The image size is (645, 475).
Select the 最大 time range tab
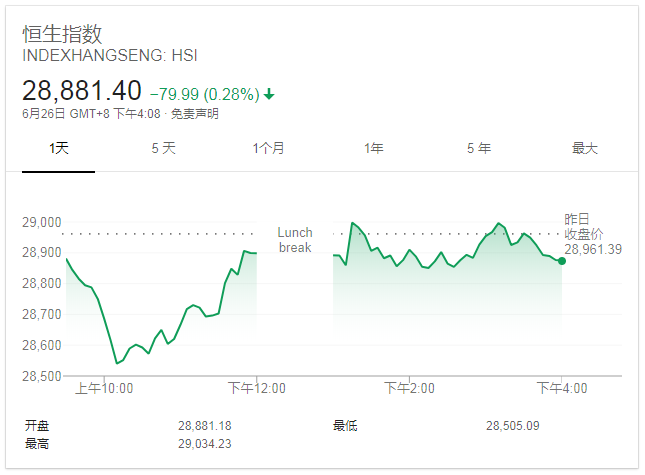click(585, 148)
